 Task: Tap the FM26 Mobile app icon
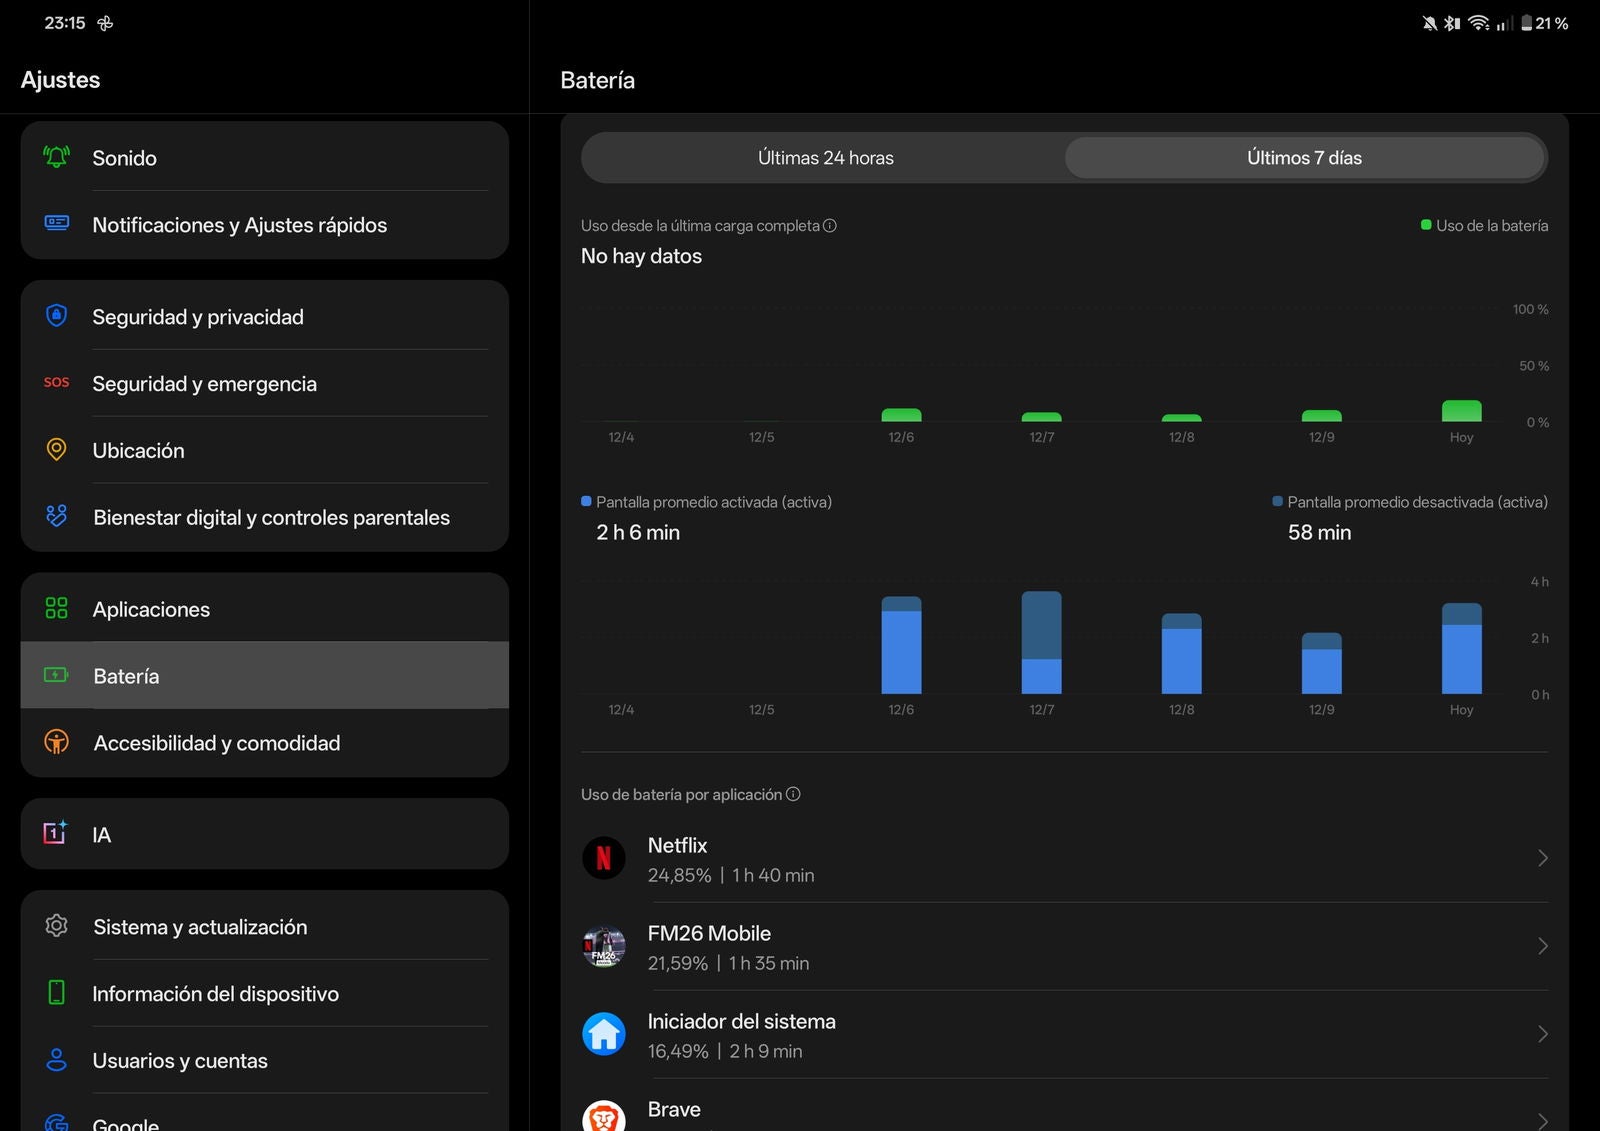tap(604, 946)
